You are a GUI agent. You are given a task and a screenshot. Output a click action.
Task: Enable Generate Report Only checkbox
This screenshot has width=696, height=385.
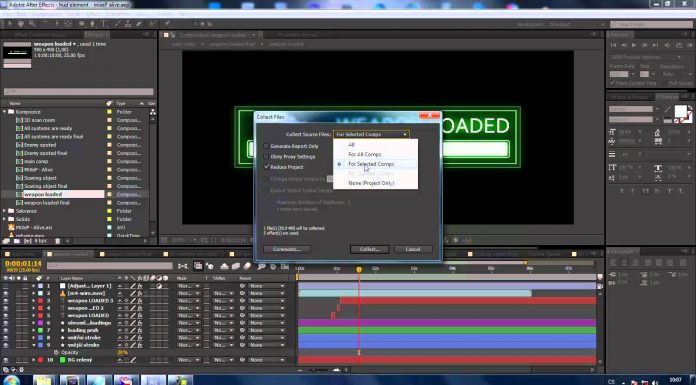[x=266, y=146]
